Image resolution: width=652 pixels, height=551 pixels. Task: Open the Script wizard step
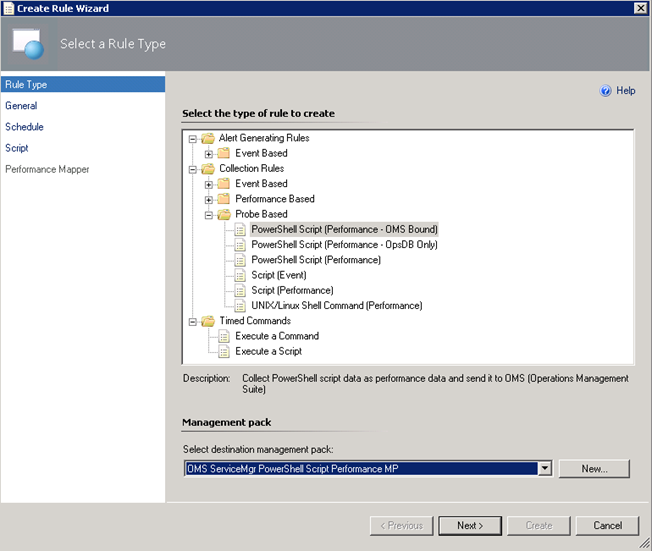(17, 148)
